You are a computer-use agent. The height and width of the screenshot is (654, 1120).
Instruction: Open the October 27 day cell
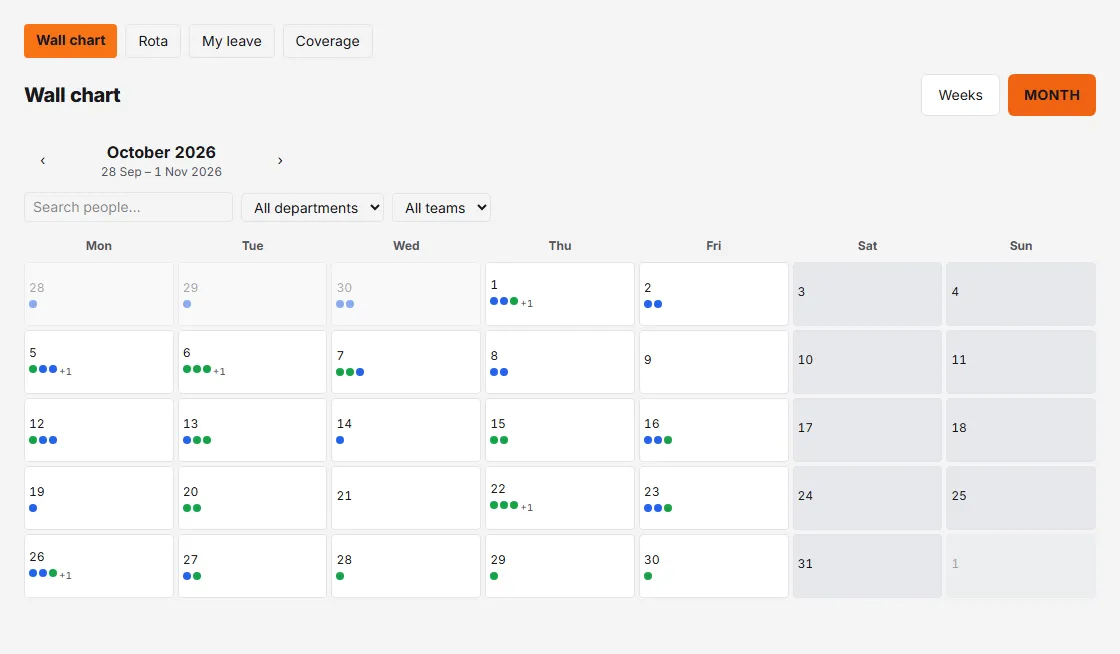[x=252, y=566]
